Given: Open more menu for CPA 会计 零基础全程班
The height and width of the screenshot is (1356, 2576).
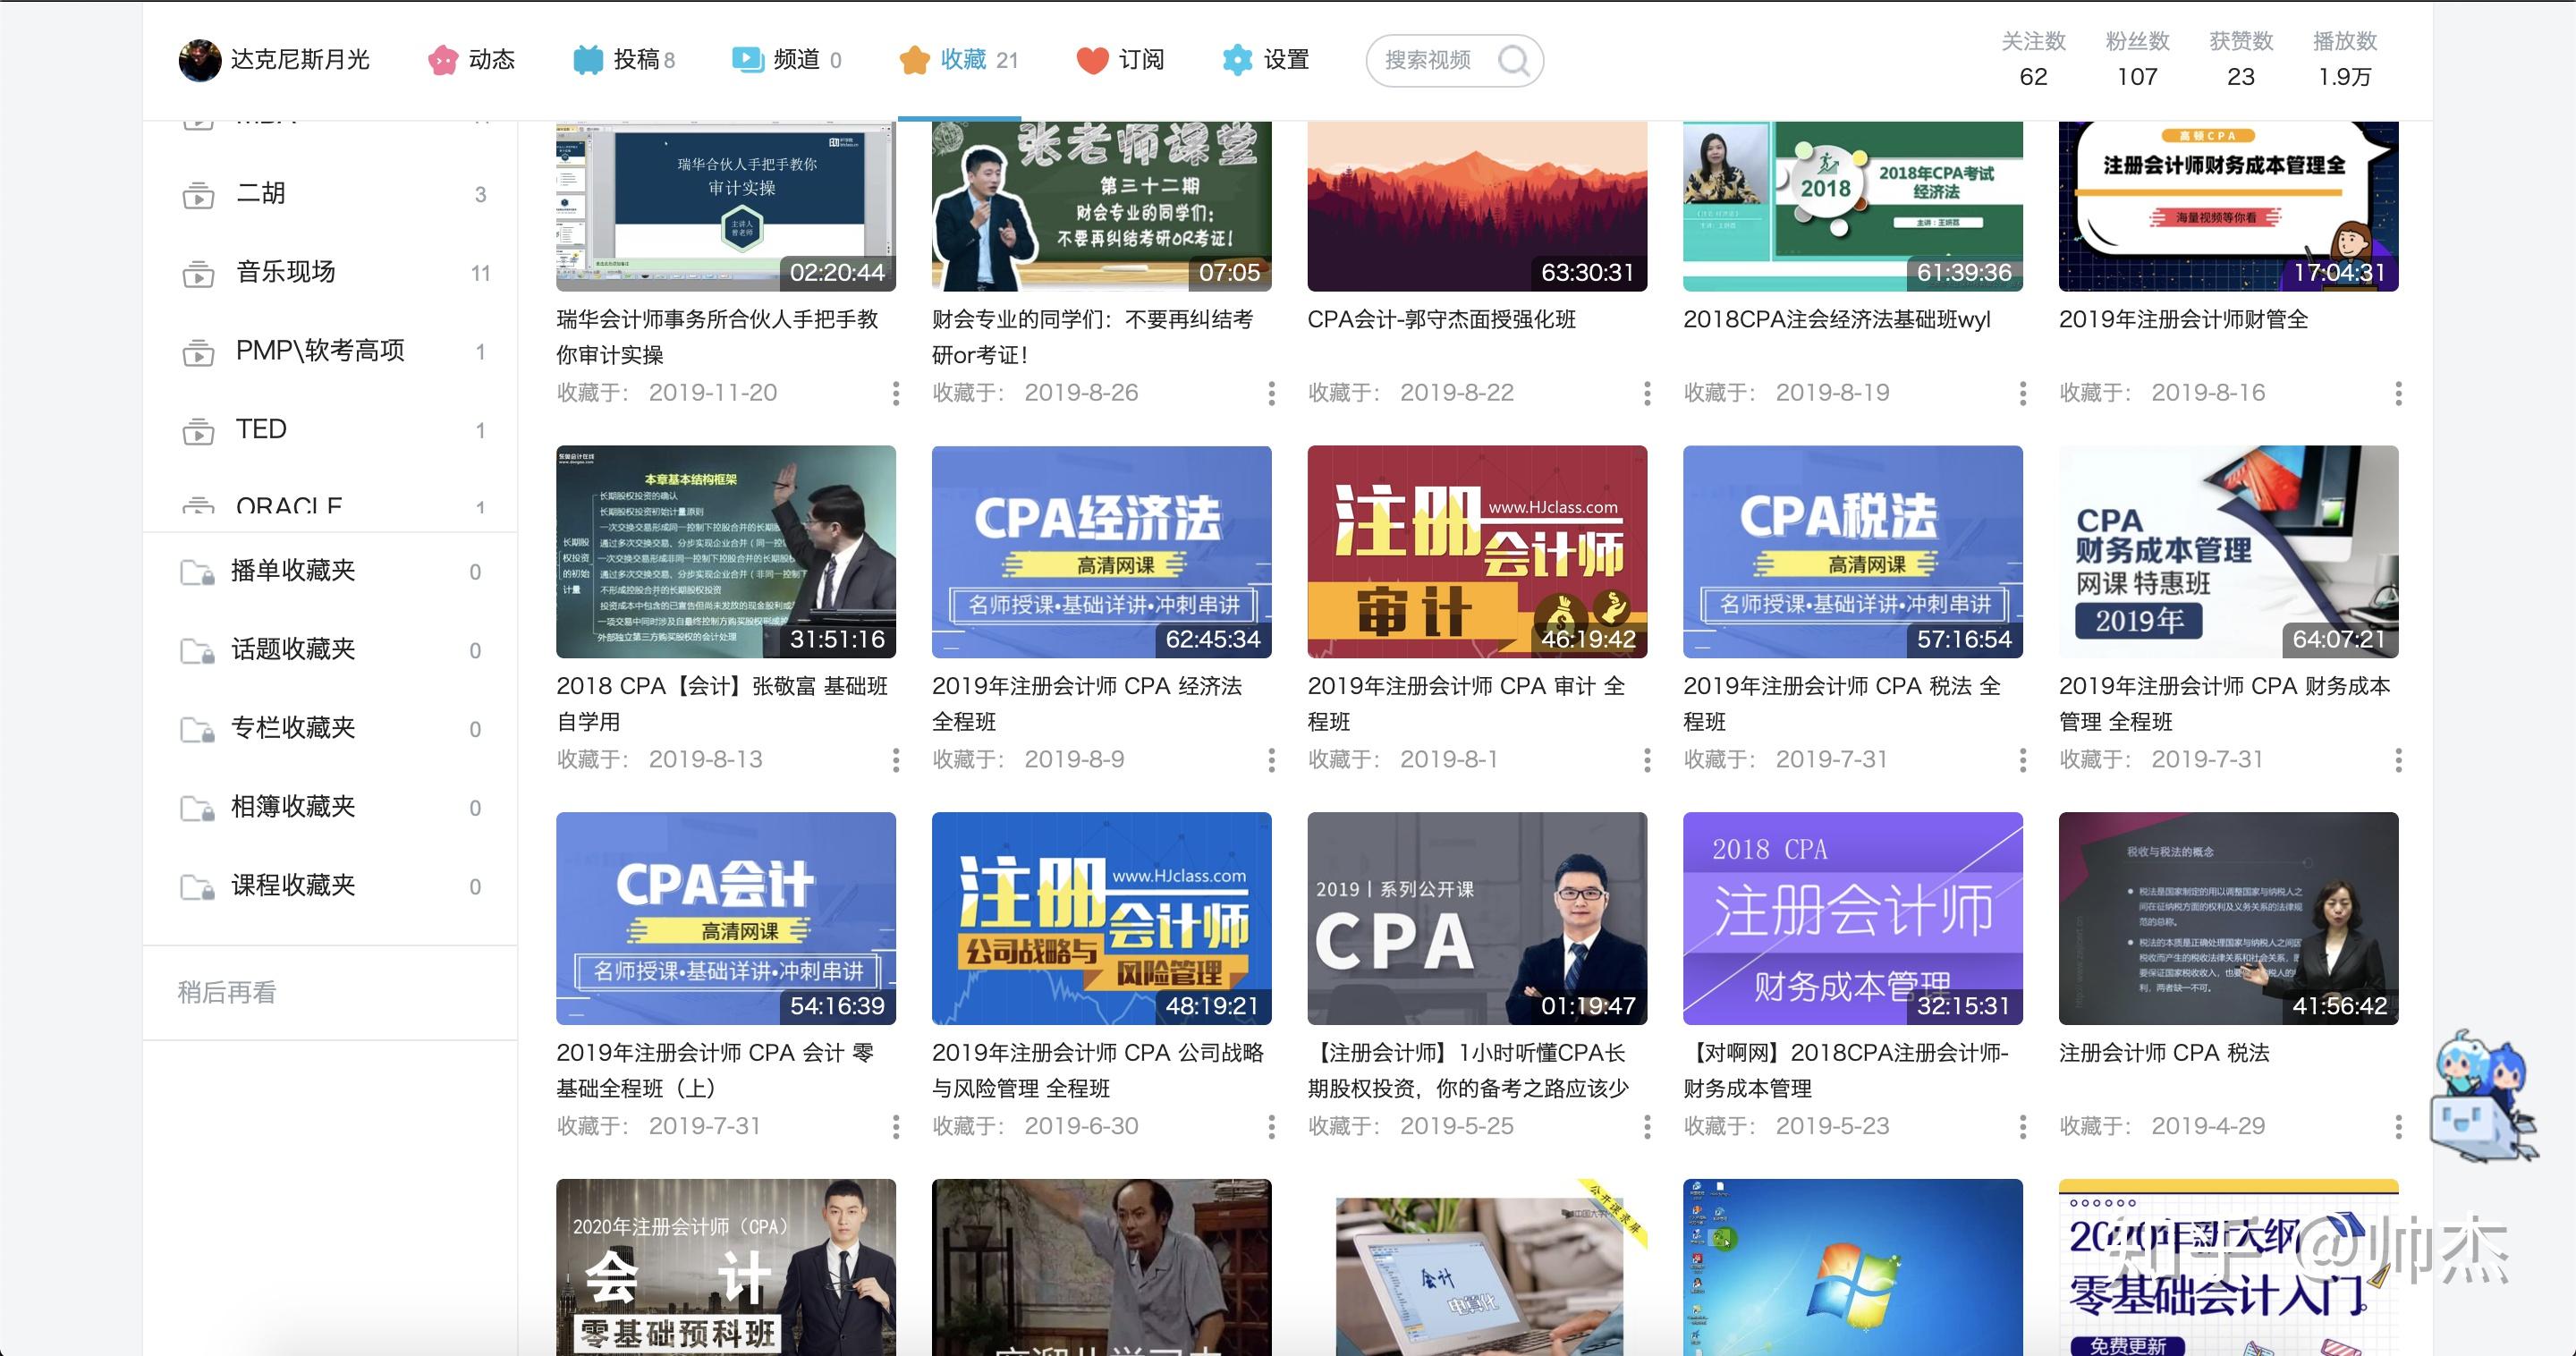Looking at the screenshot, I should coord(896,1127).
